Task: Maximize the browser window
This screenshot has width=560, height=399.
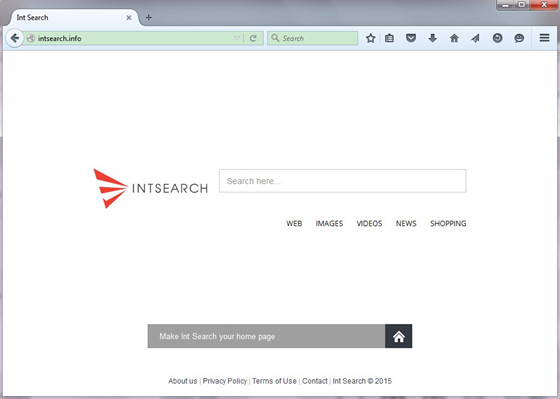Action: [522, 5]
